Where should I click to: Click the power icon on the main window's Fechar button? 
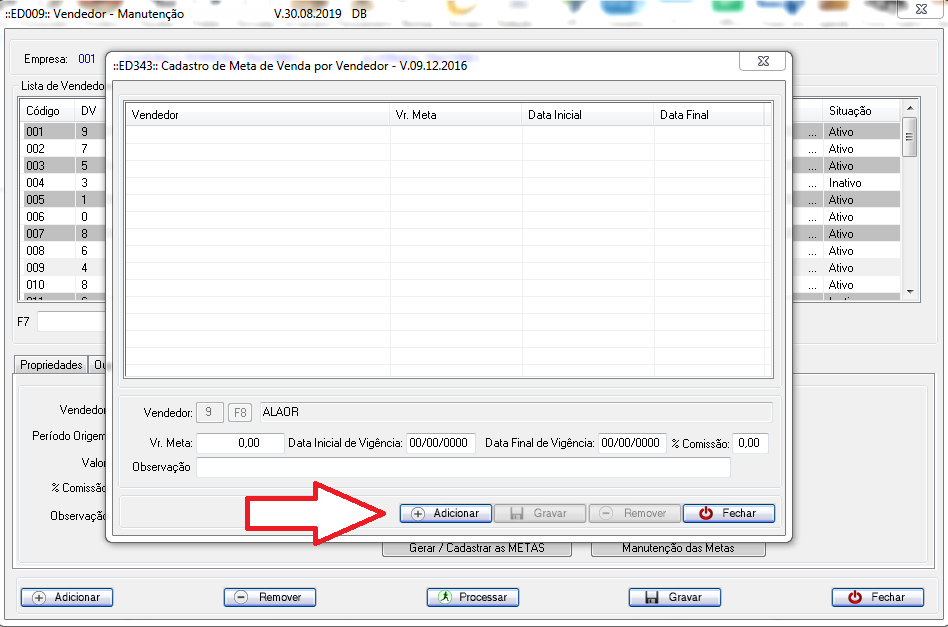[854, 597]
